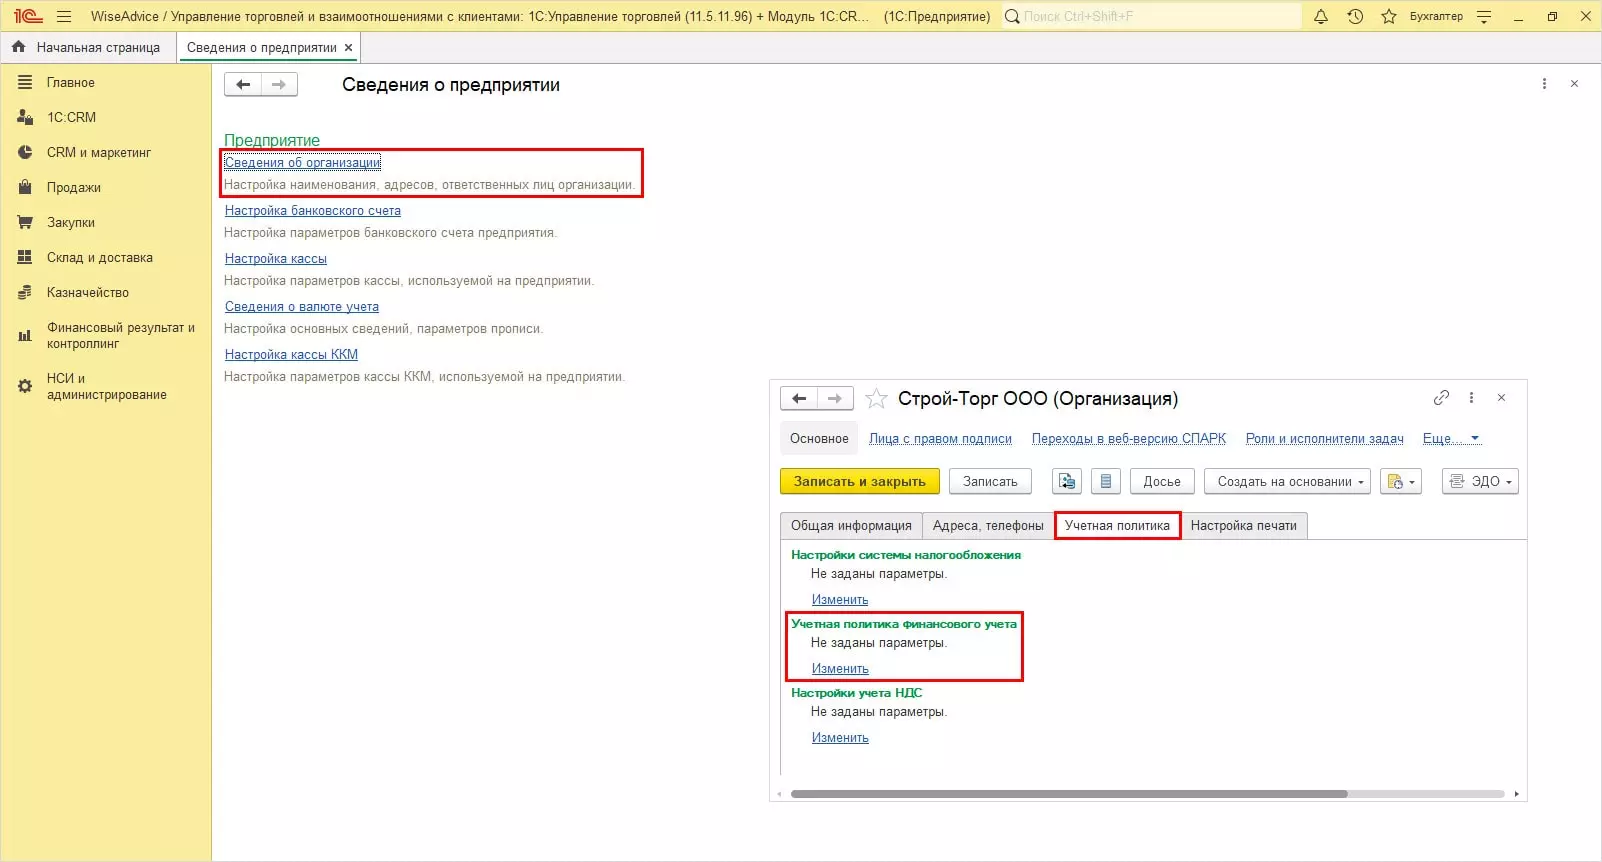Close the Сведения о предприятии tab
Screen dimensions: 1602x862
348,47
